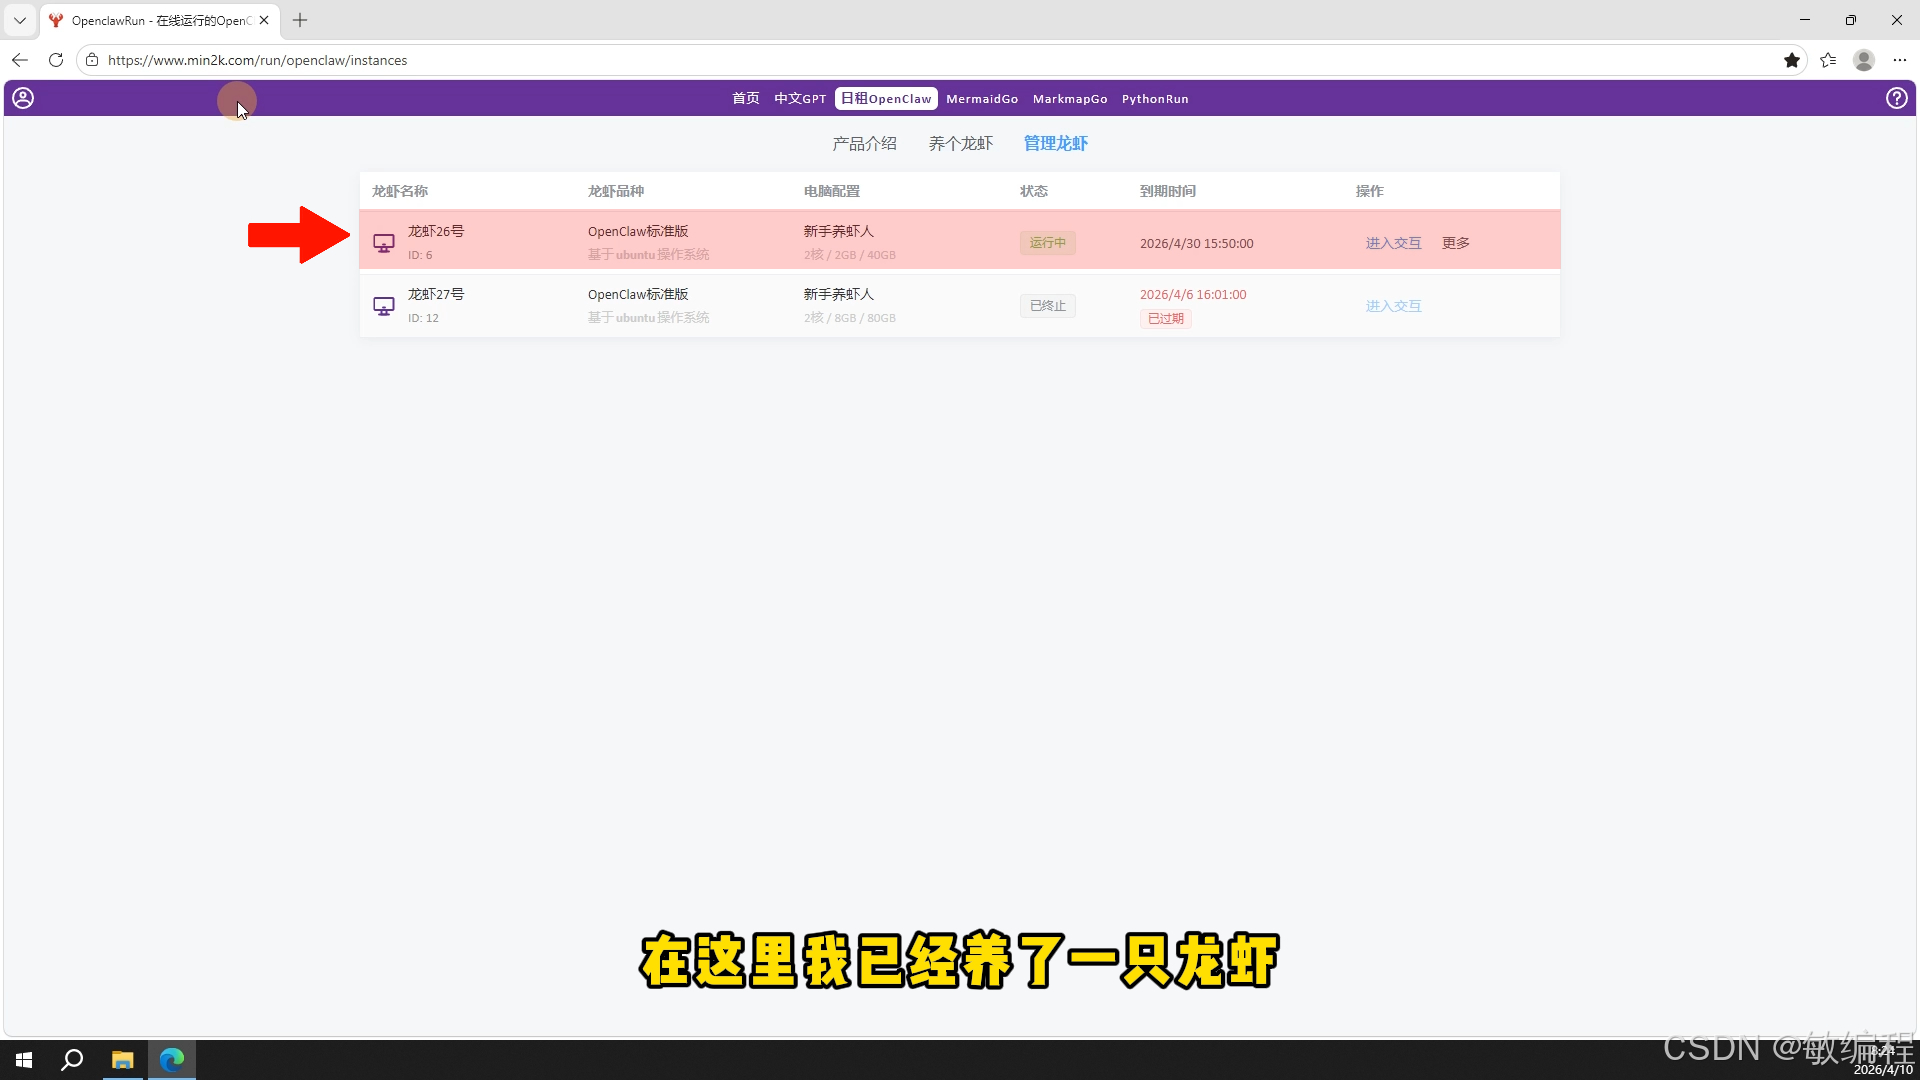The image size is (1920, 1080).
Task: Open the browser settings ellipsis menu
Action: point(1900,60)
